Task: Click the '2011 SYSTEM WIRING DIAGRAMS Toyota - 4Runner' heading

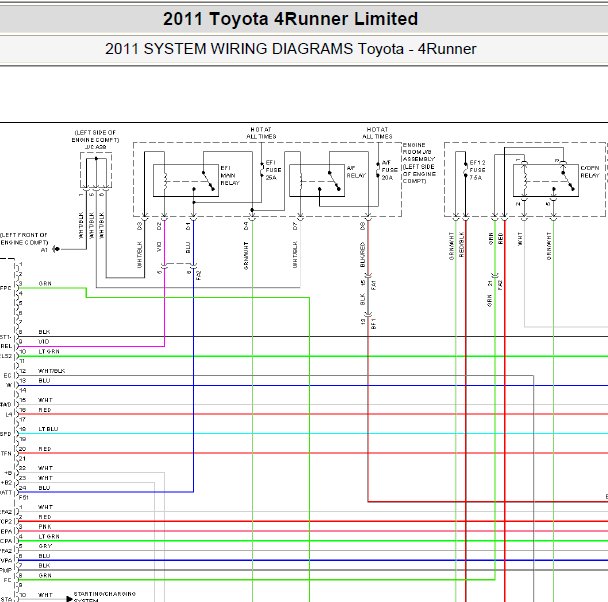Action: (x=290, y=49)
